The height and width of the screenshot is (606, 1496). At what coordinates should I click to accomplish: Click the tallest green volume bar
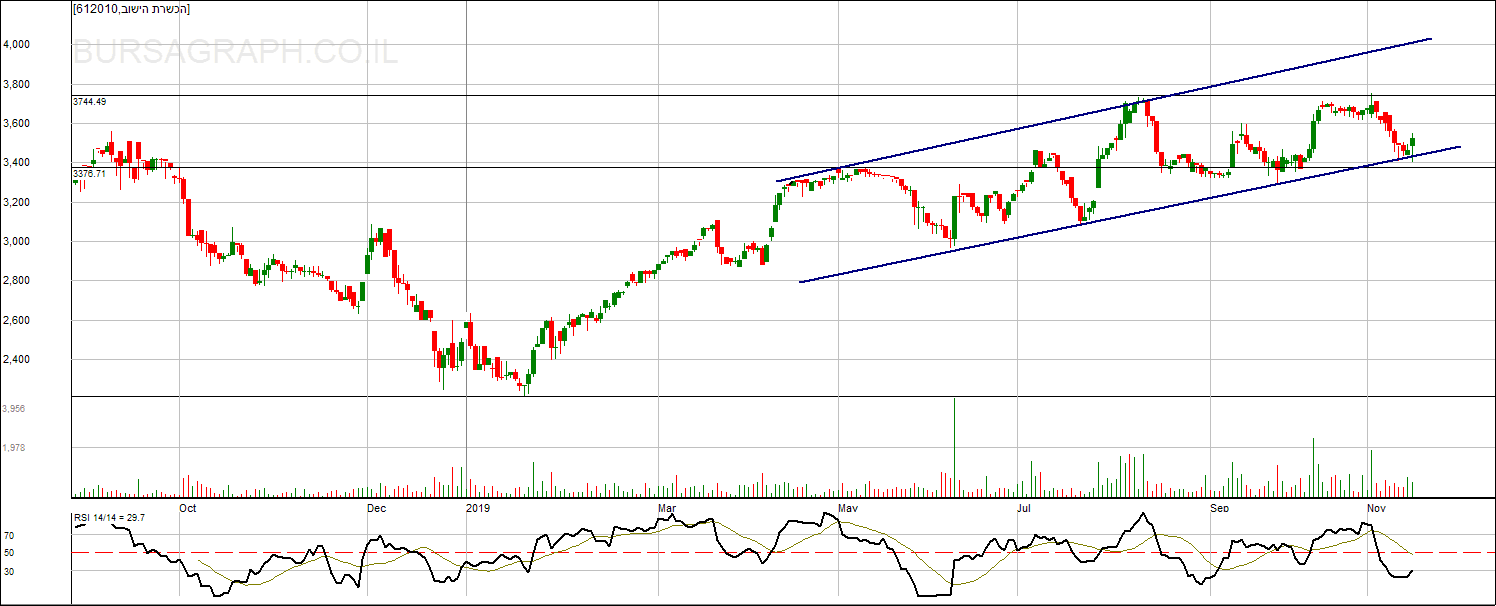tap(954, 447)
